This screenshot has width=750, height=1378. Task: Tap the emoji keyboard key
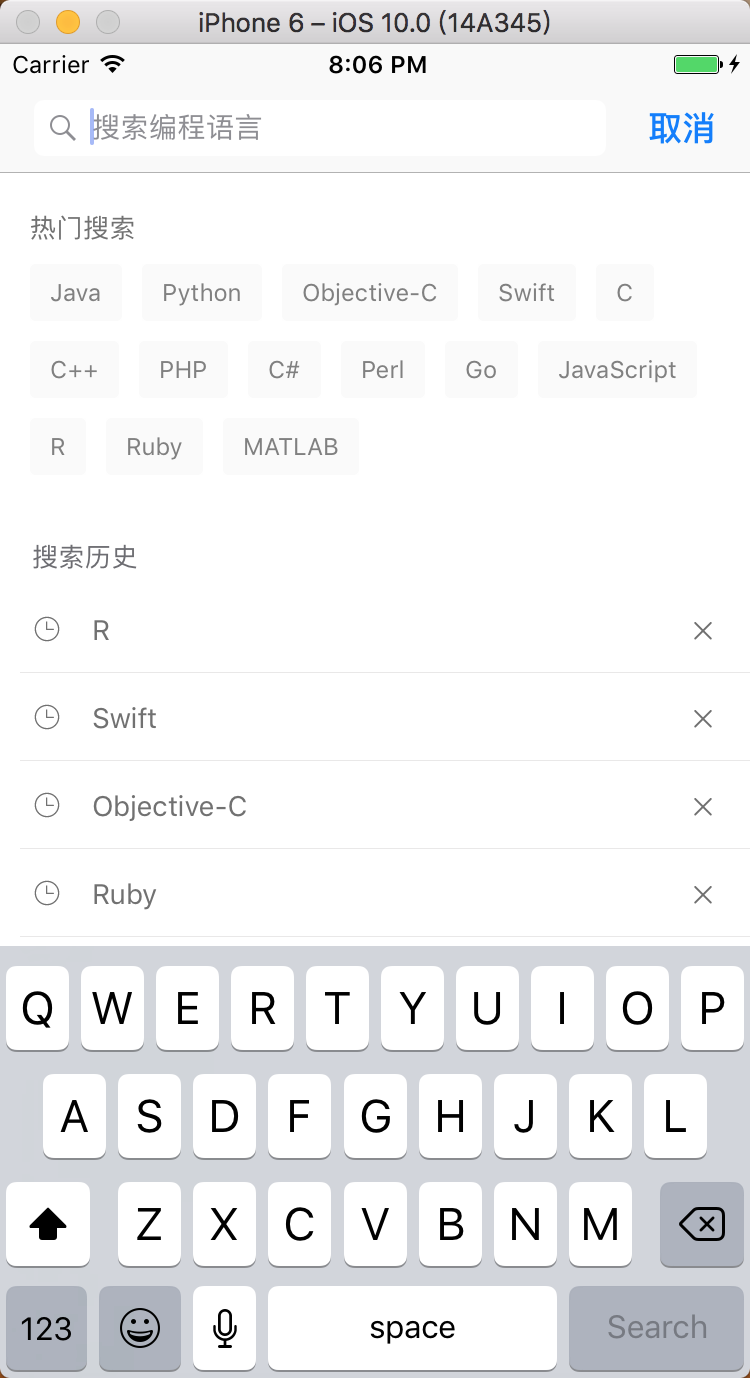click(140, 1328)
